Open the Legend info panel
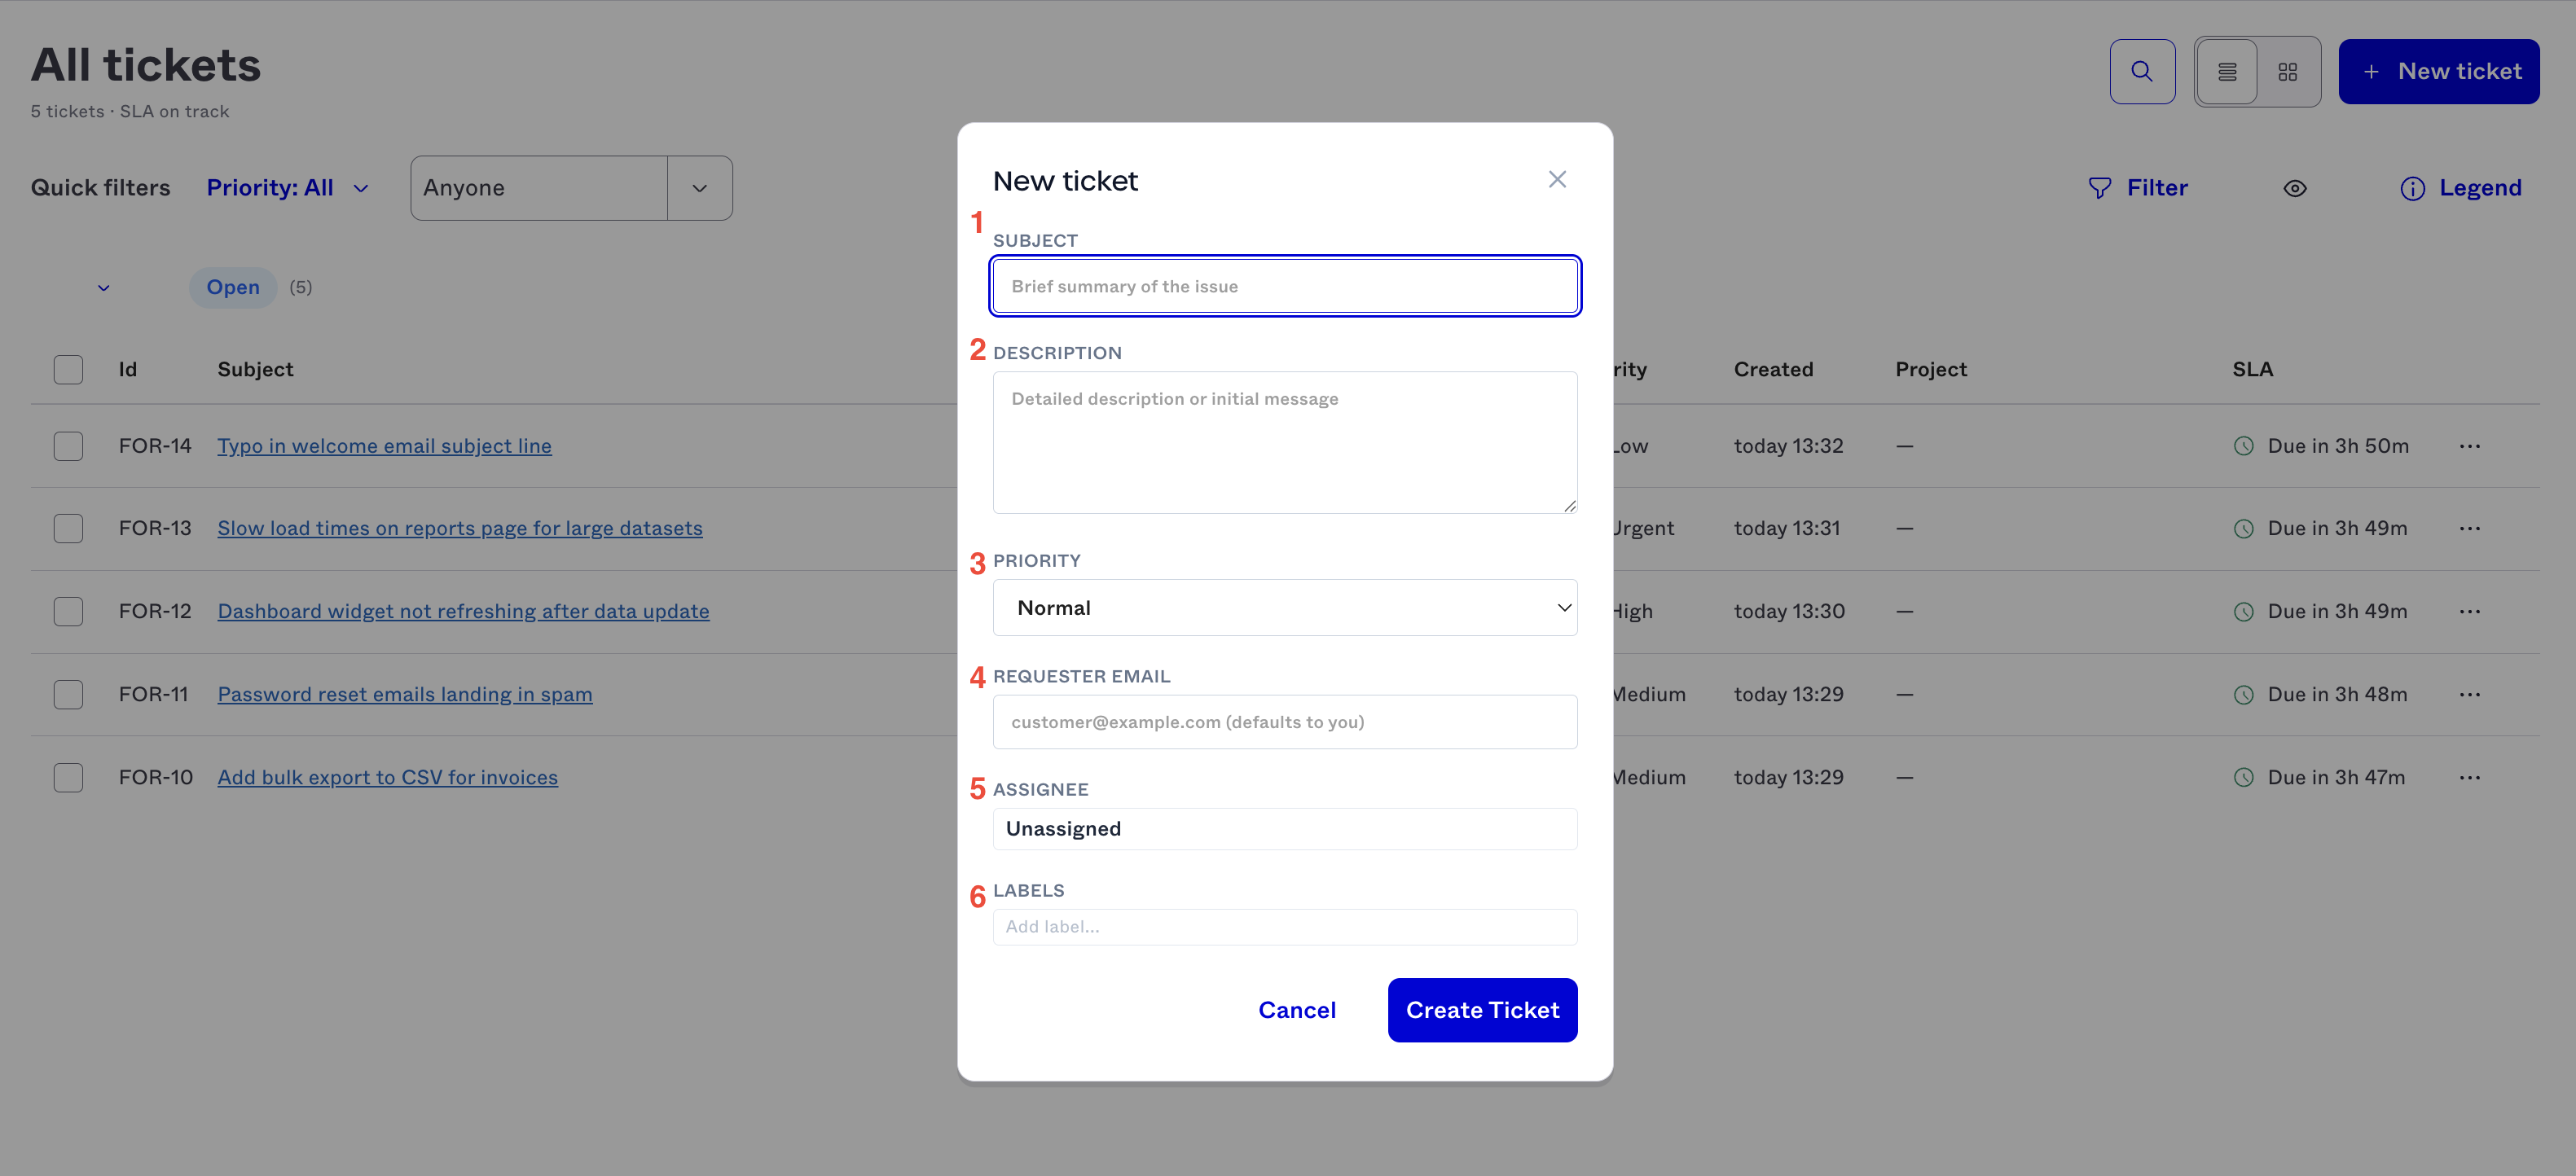This screenshot has width=2576, height=1176. pyautogui.click(x=2461, y=188)
